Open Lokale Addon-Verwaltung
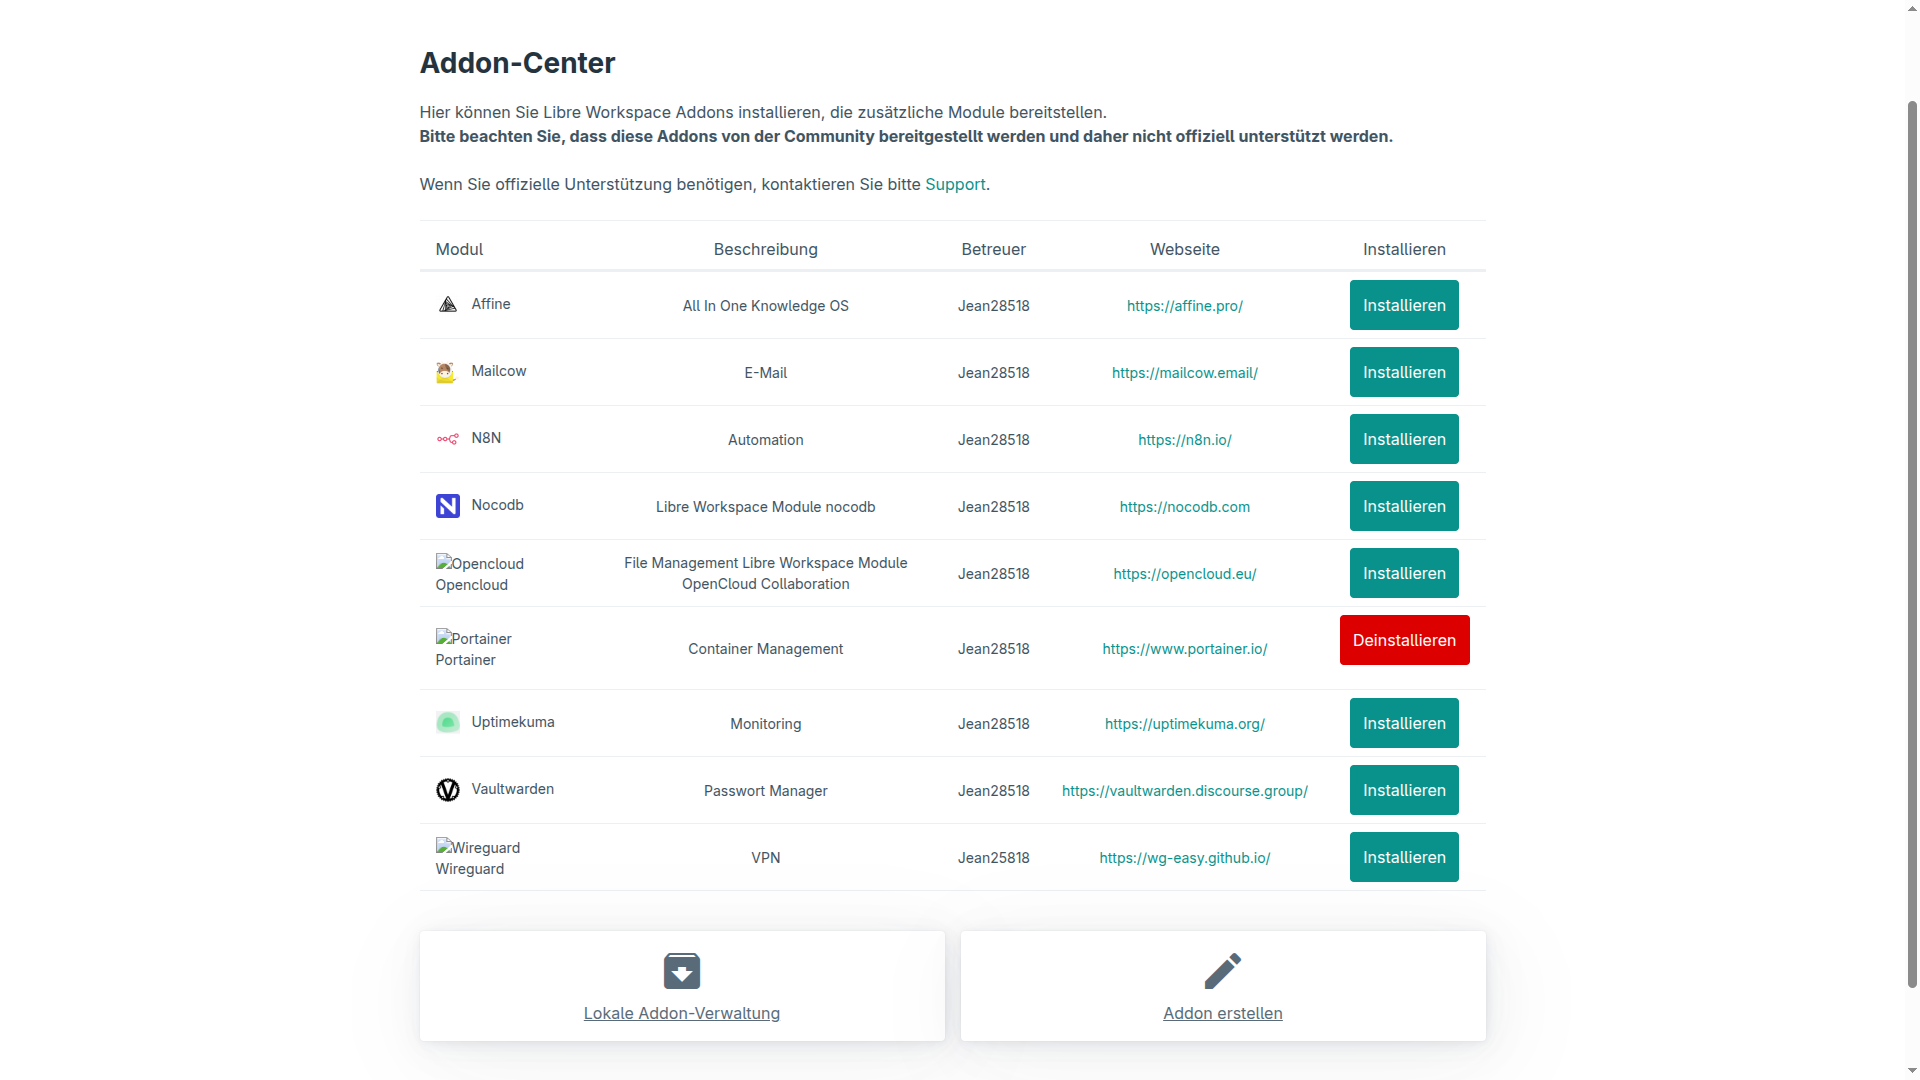 click(681, 1013)
